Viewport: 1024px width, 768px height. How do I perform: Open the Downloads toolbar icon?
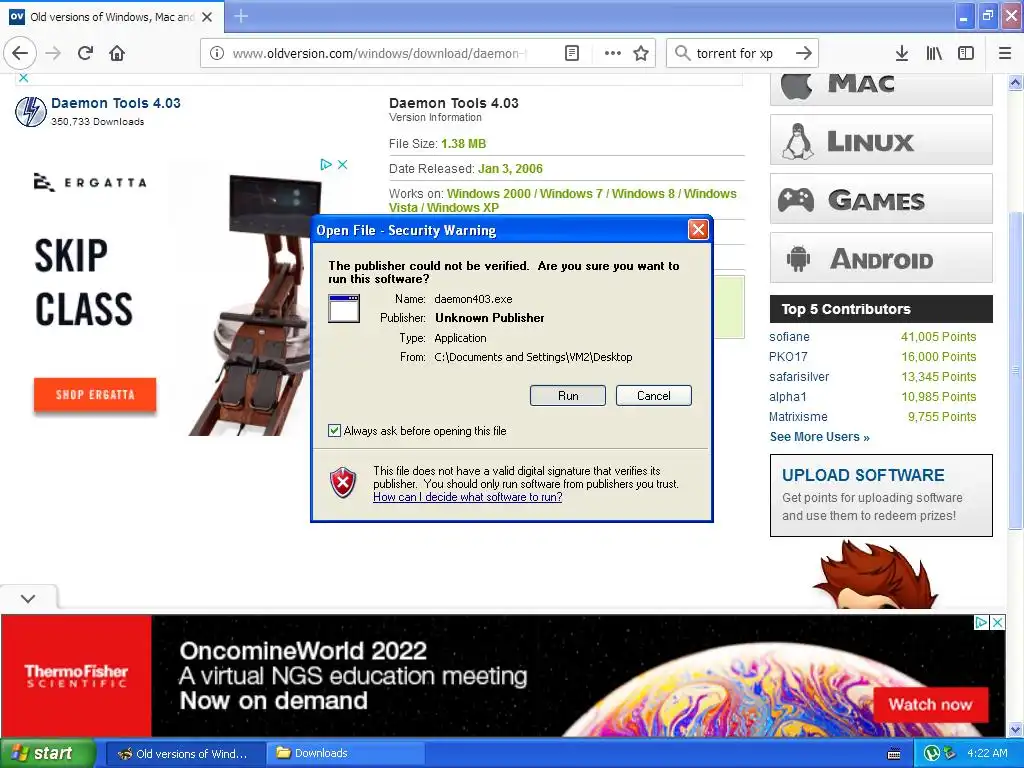[902, 53]
